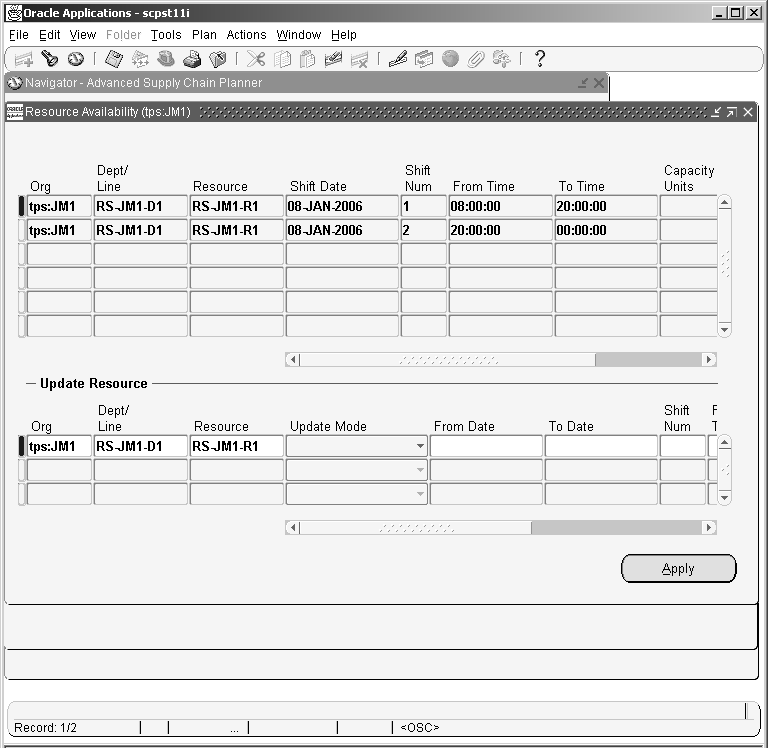
Task: Click the Close Form folder icon
Action: point(217,59)
